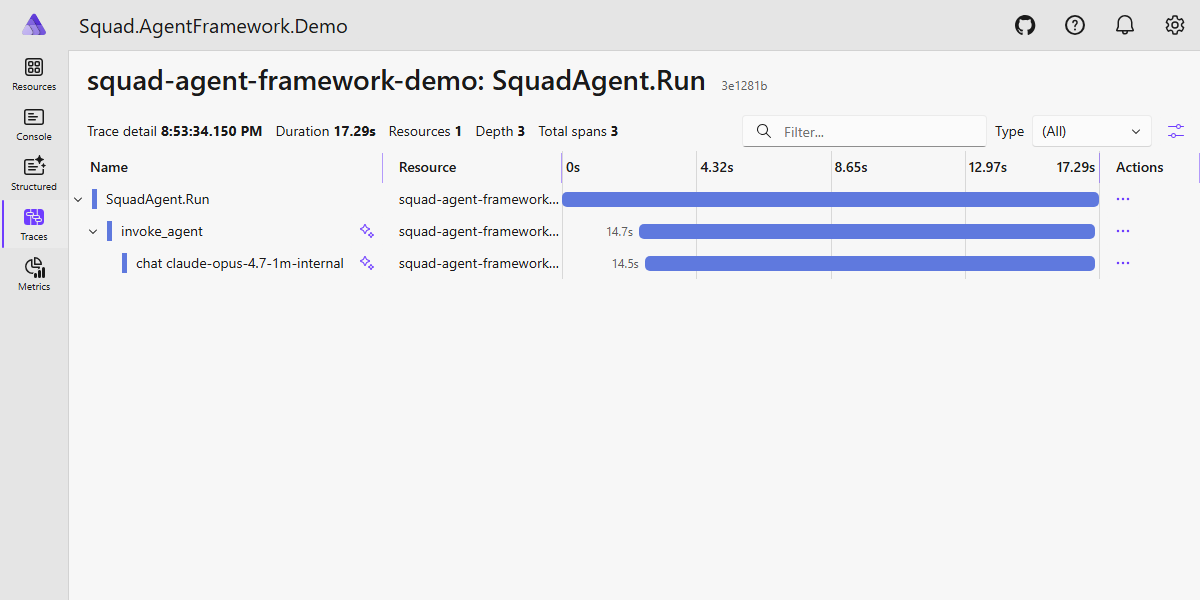Click the Resources 1 summary text
Image resolution: width=1200 pixels, height=600 pixels.
click(425, 131)
